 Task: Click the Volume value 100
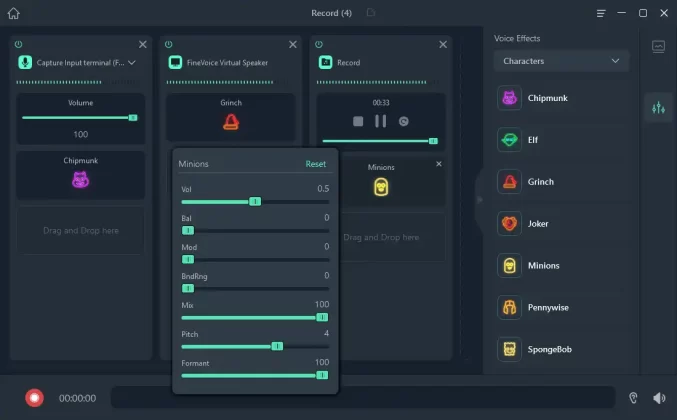tap(81, 134)
